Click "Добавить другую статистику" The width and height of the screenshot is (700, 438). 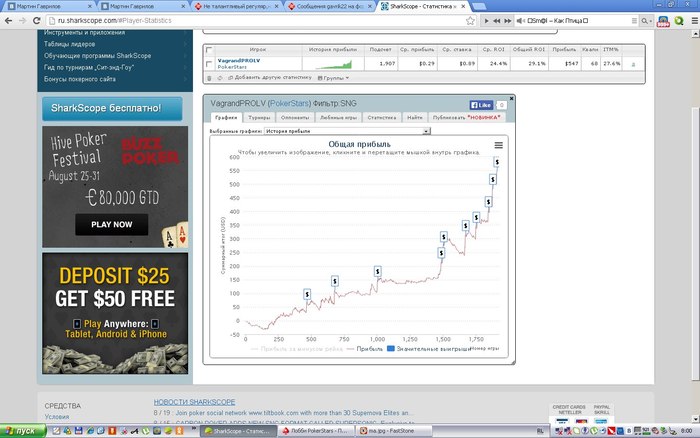[x=270, y=78]
